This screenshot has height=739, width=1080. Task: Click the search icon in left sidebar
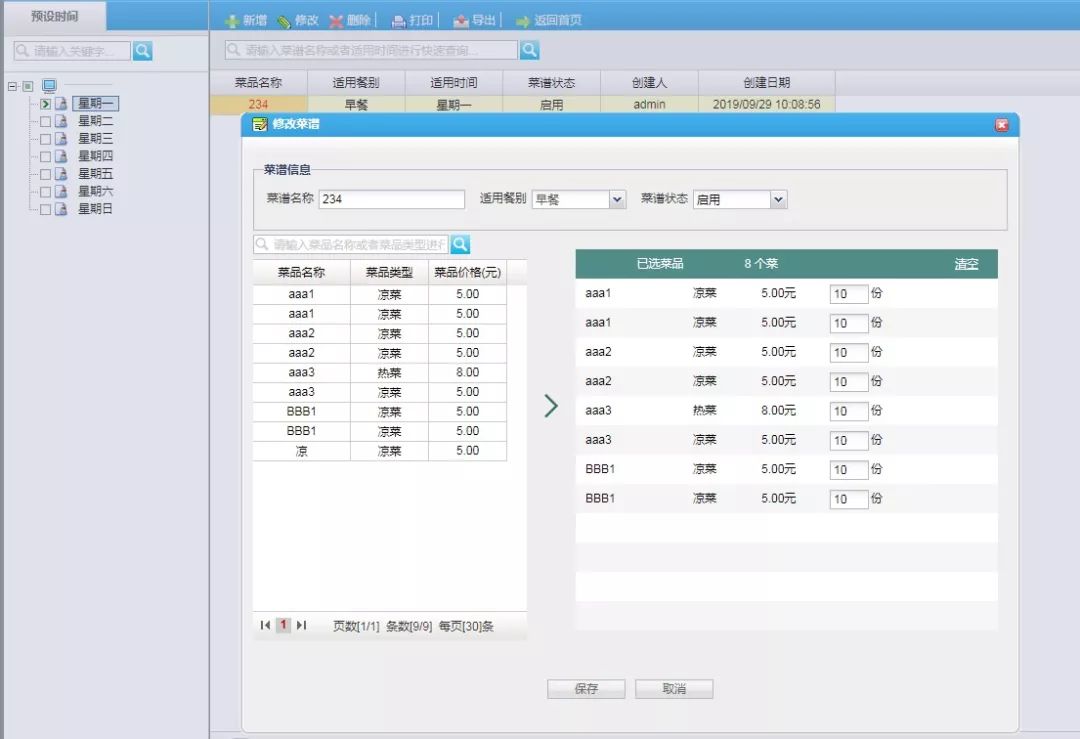click(x=143, y=50)
